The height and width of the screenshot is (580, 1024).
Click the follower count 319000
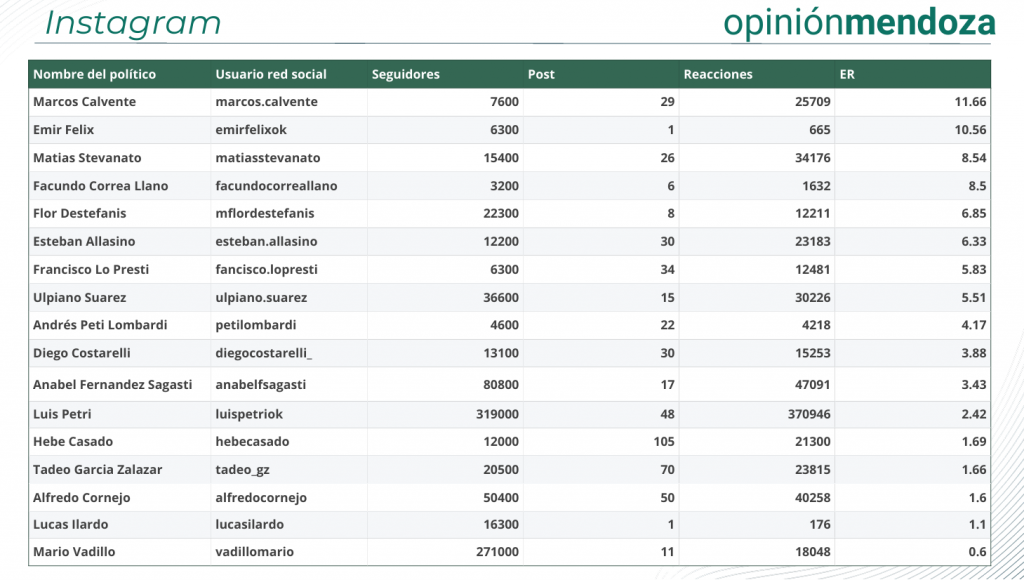(497, 414)
